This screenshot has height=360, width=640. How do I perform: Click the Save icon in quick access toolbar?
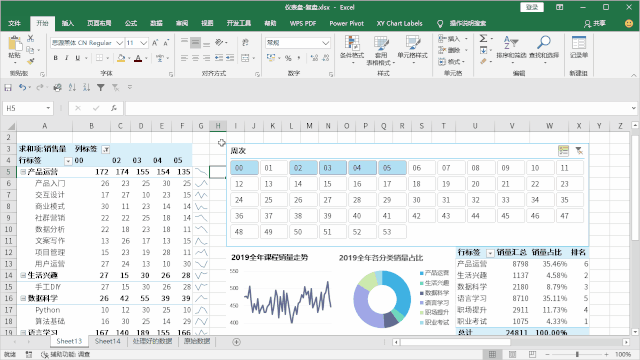8,87
